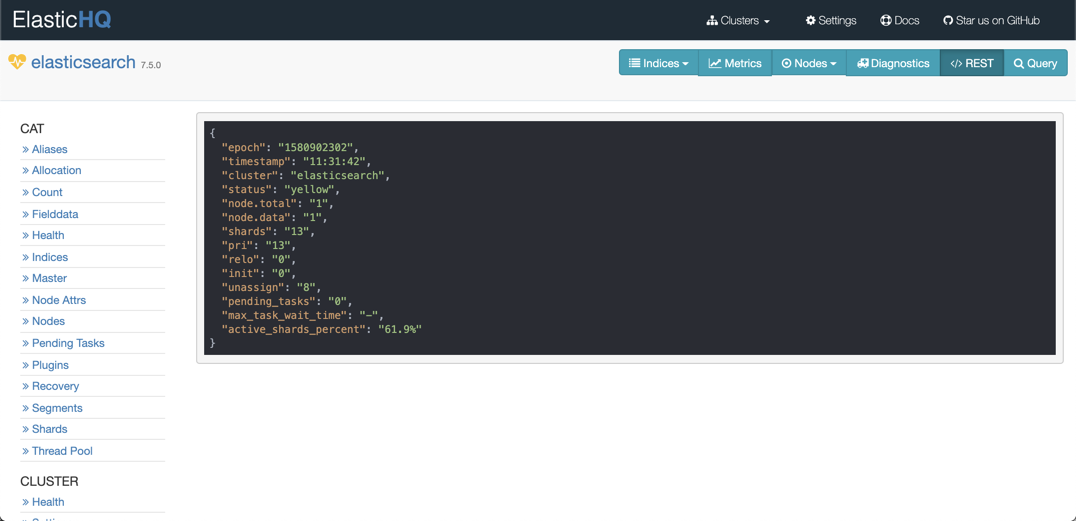This screenshot has width=1076, height=521.
Task: Click the "pending_tasks" line in JSON
Action: (x=286, y=301)
